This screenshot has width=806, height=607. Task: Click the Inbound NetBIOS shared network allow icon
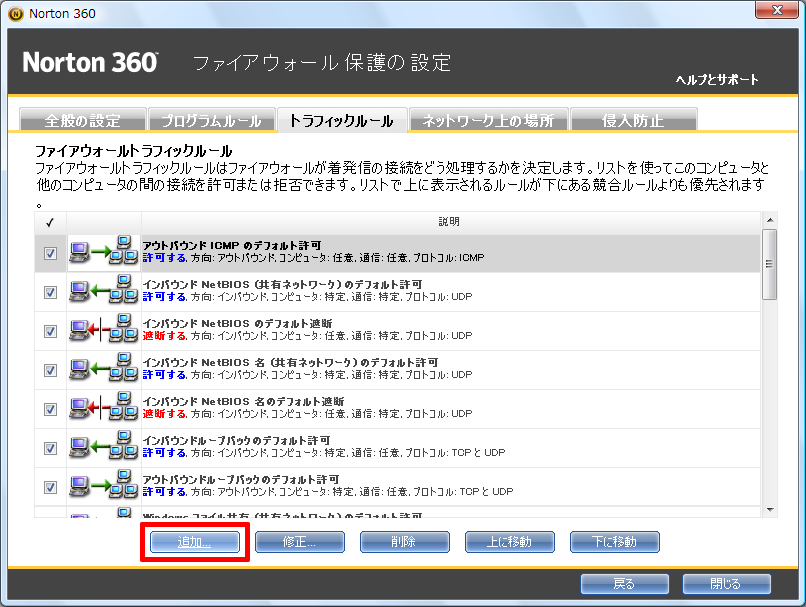[103, 292]
